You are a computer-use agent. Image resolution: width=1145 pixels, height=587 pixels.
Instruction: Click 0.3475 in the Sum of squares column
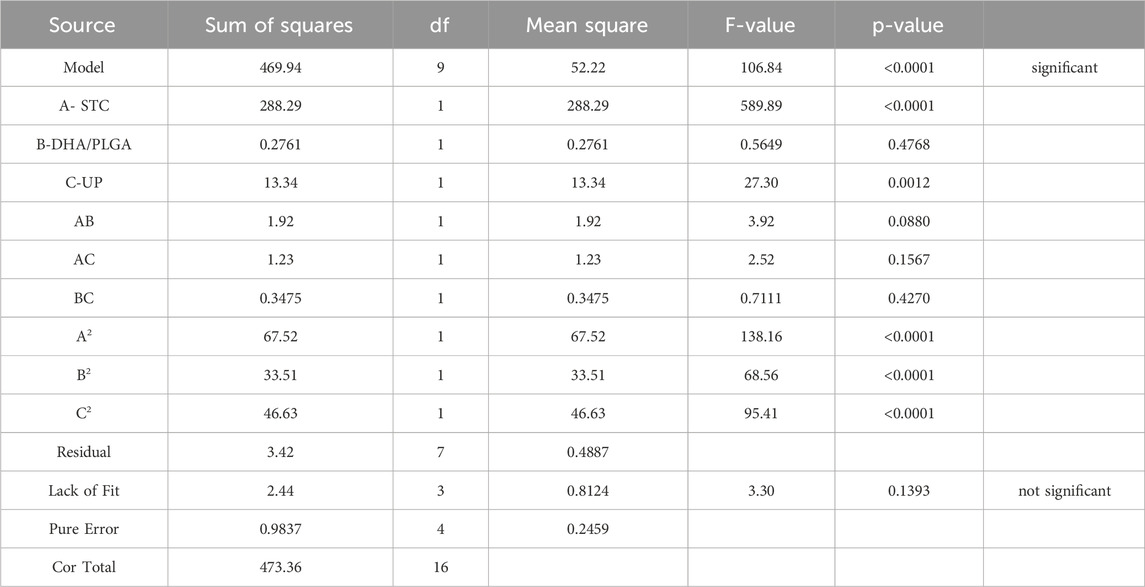280,298
